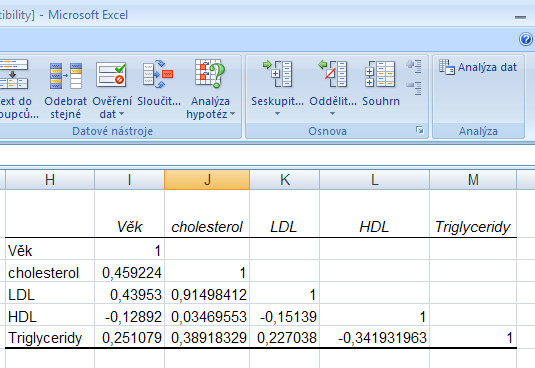The image size is (535, 368).
Task: Expand the Analýza hypotéz dropdown arrow
Action: coord(232,114)
